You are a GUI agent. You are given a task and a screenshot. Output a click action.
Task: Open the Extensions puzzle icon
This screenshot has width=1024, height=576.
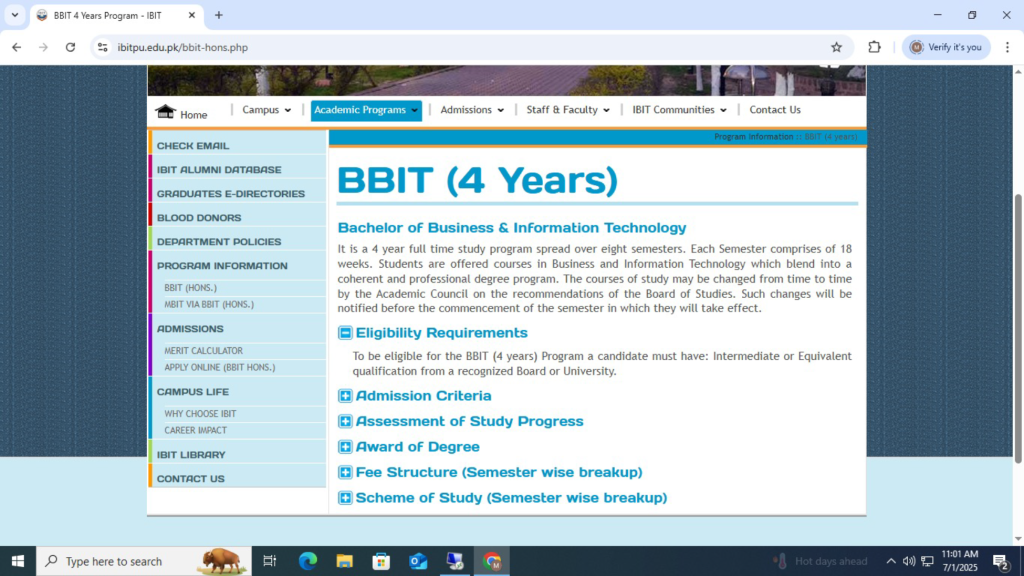point(874,47)
